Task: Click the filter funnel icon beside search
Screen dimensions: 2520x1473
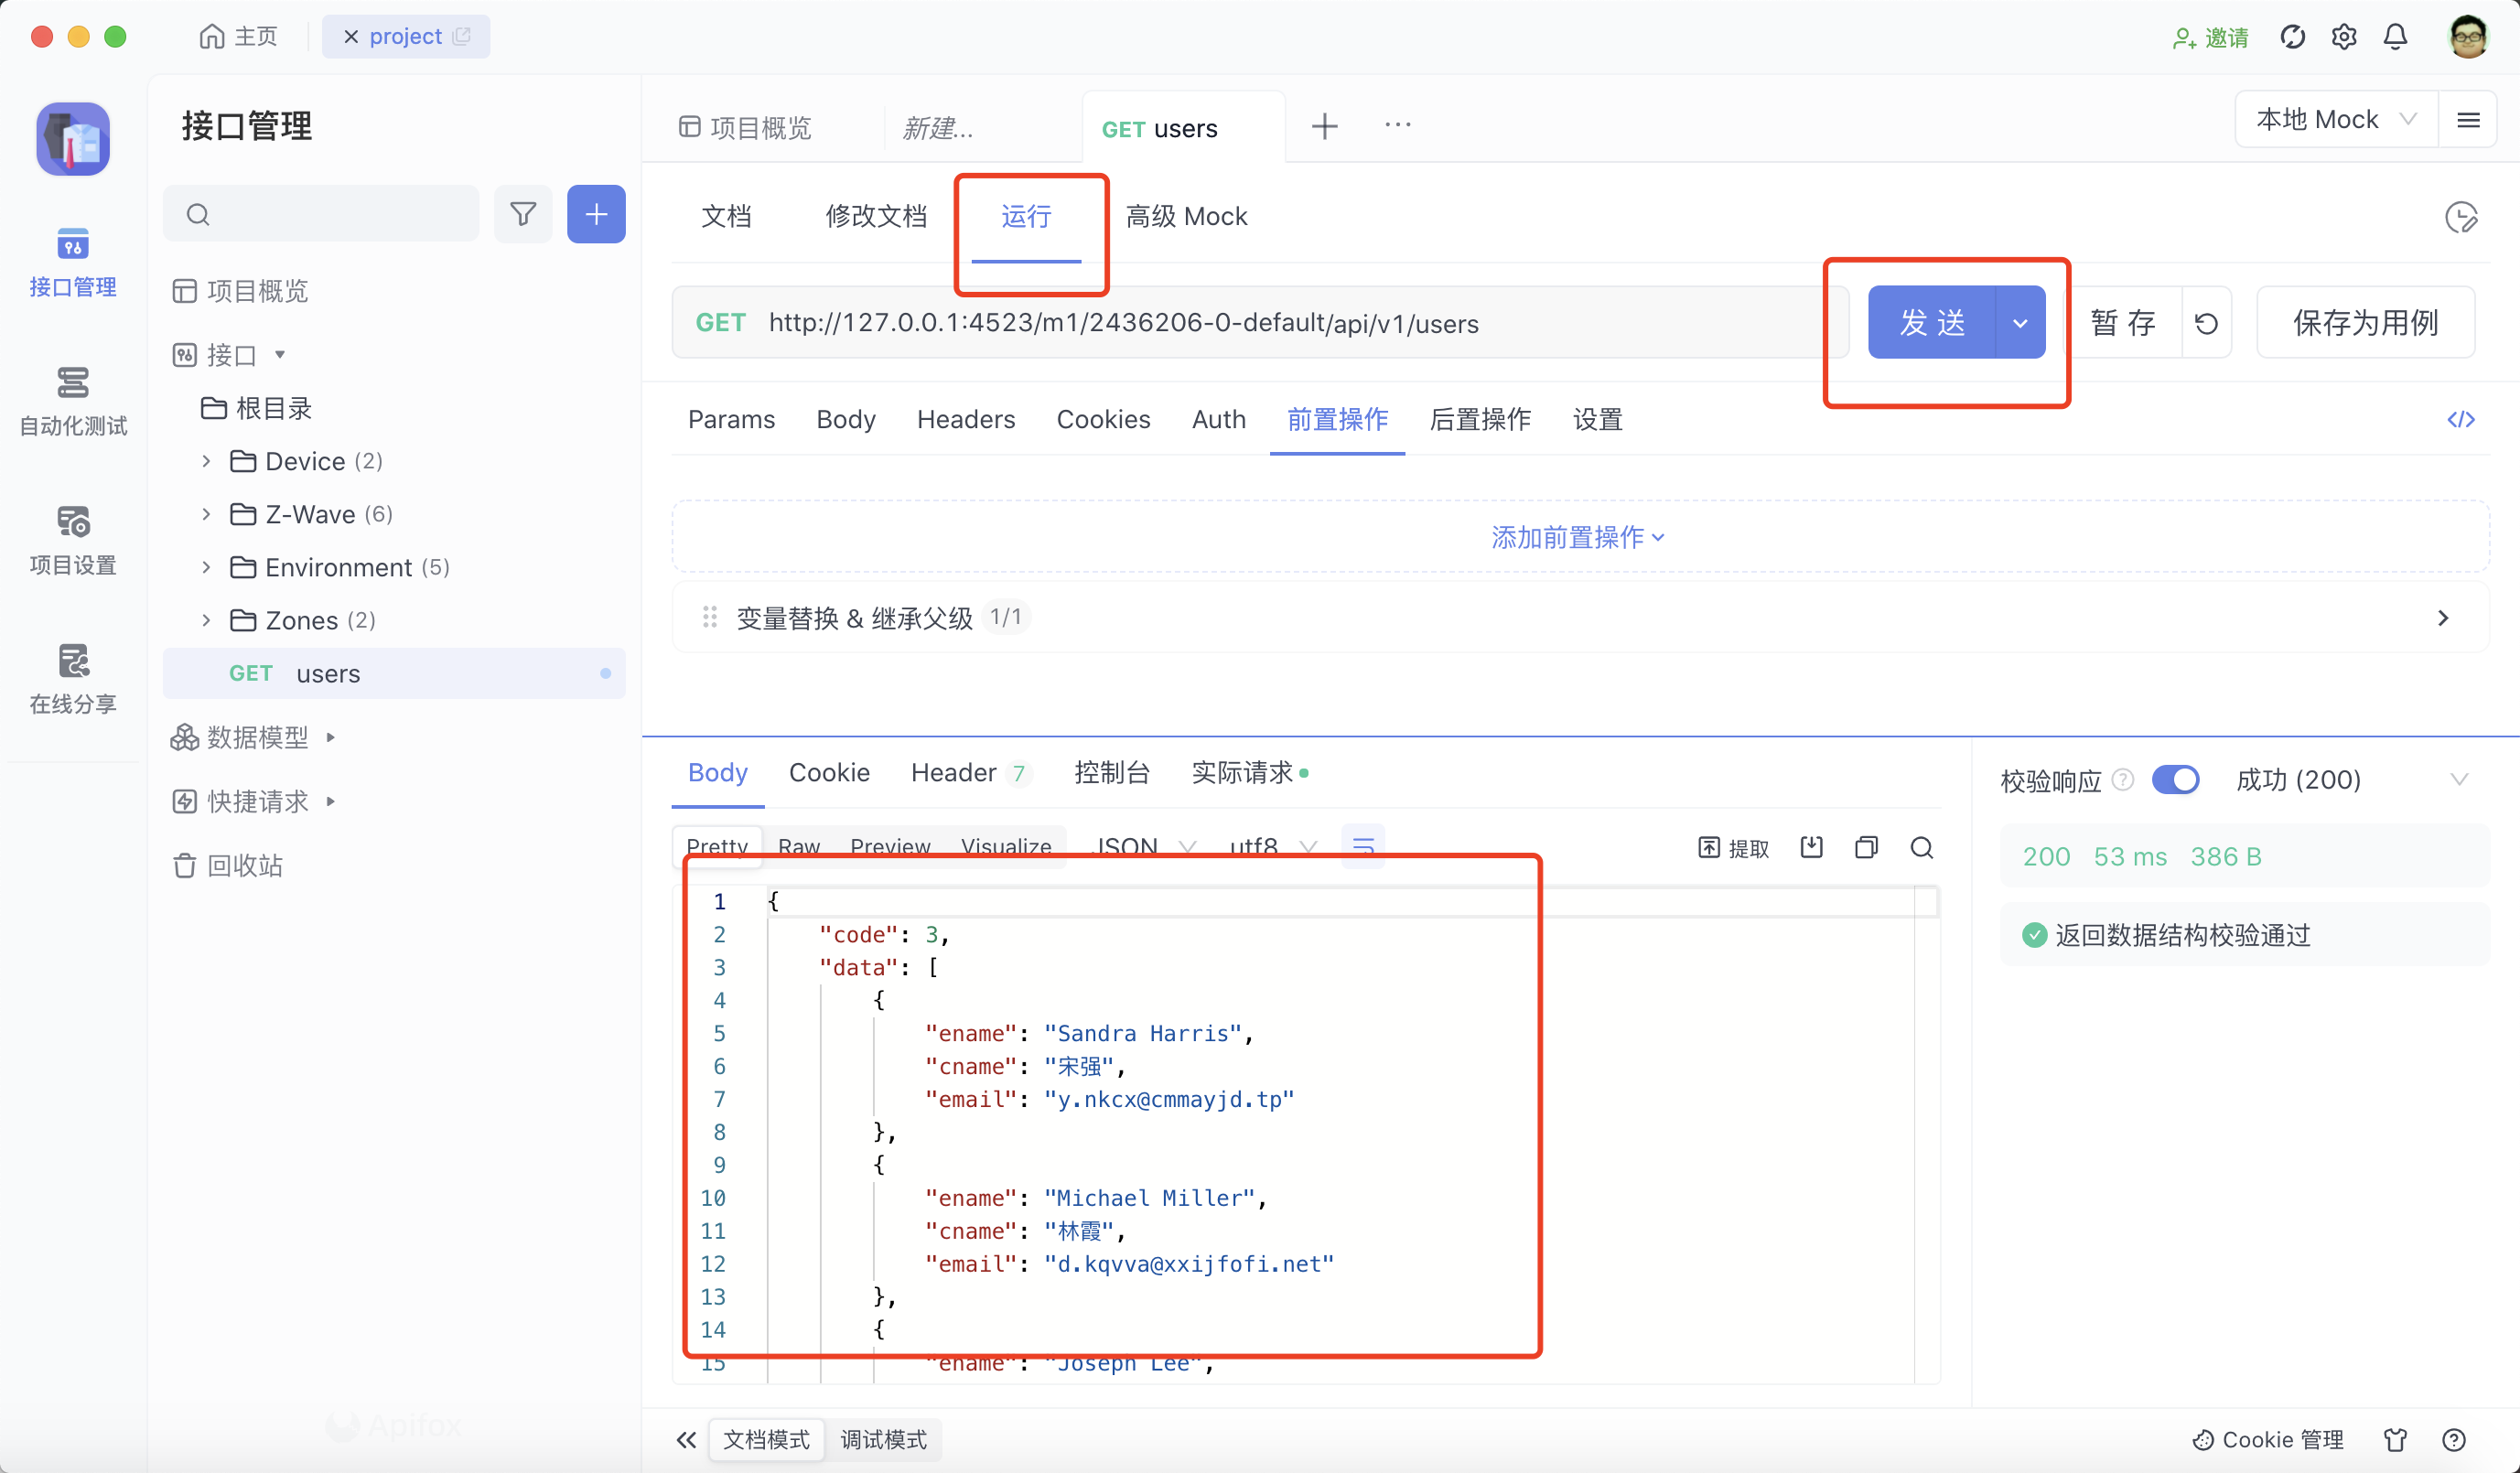Action: point(523,214)
